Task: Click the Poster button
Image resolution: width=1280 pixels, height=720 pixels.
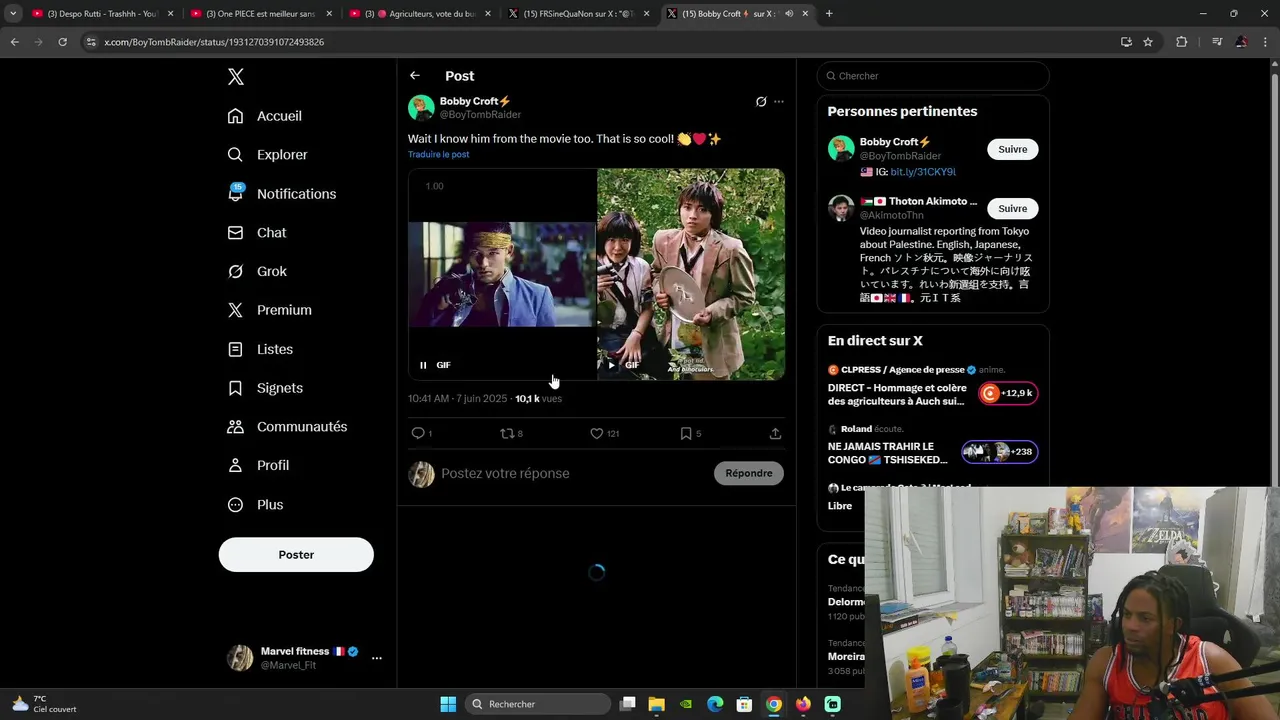Action: (x=296, y=555)
